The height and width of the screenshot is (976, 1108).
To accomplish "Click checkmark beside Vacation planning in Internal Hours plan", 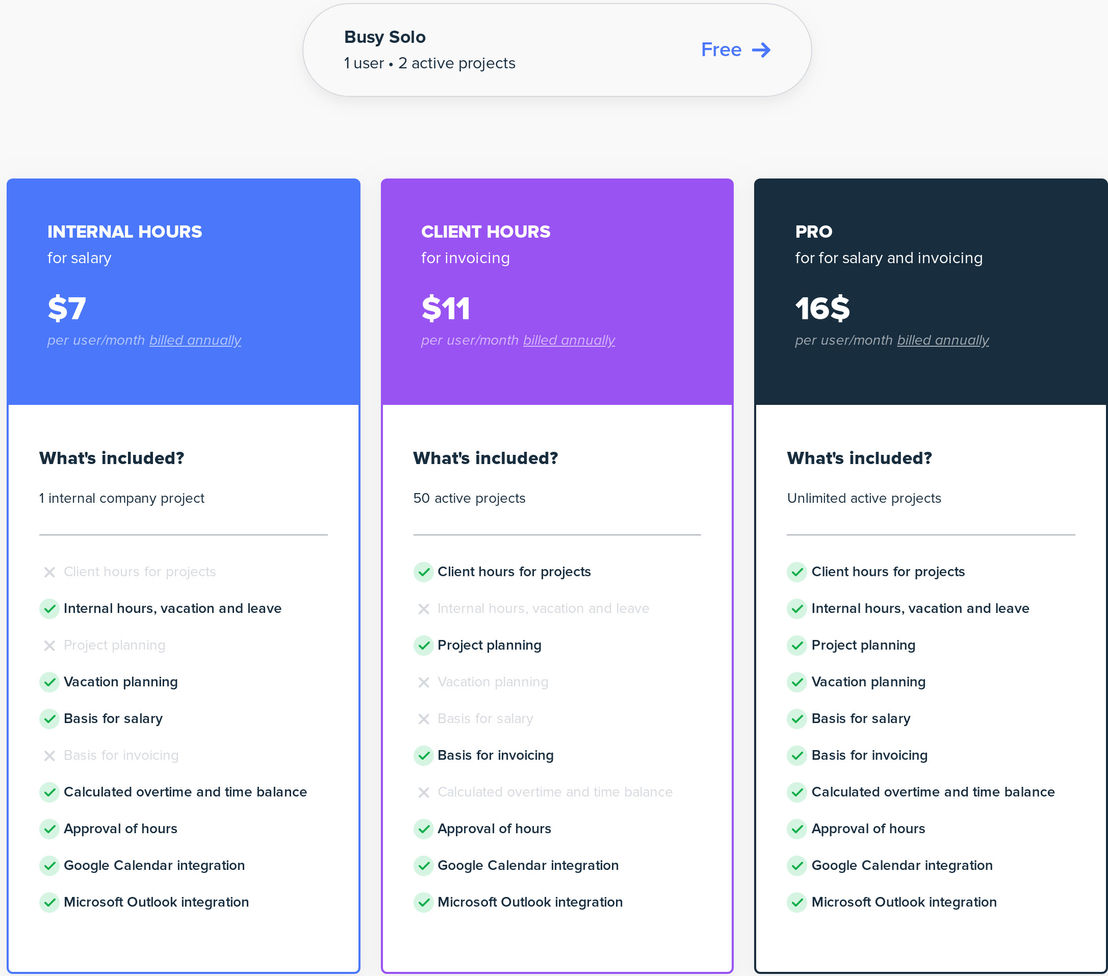I will (x=49, y=682).
